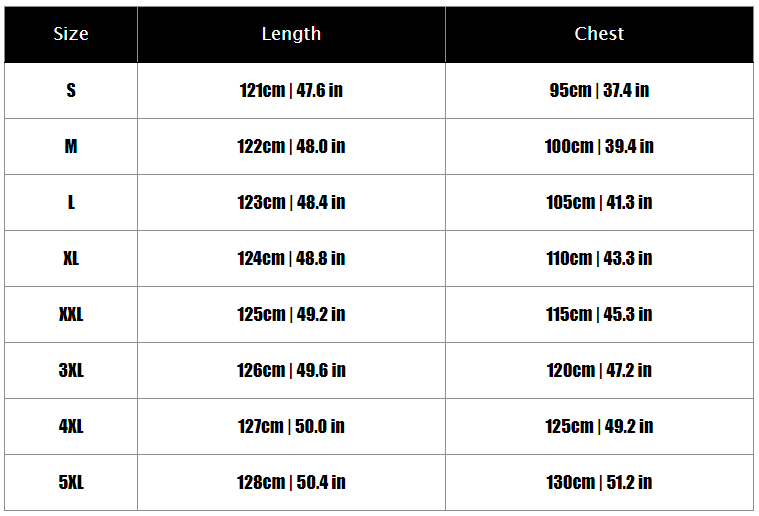Click the 100cm | 39.4 in chest cell
Image resolution: width=759 pixels, height=516 pixels.
coord(599,146)
